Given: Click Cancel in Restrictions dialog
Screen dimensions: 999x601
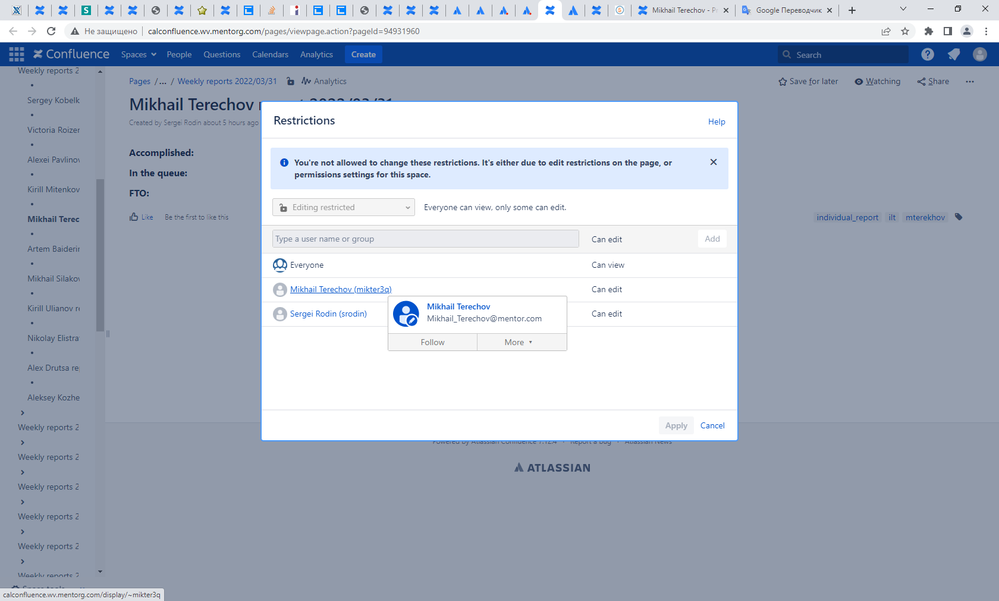Looking at the screenshot, I should [x=712, y=426].
